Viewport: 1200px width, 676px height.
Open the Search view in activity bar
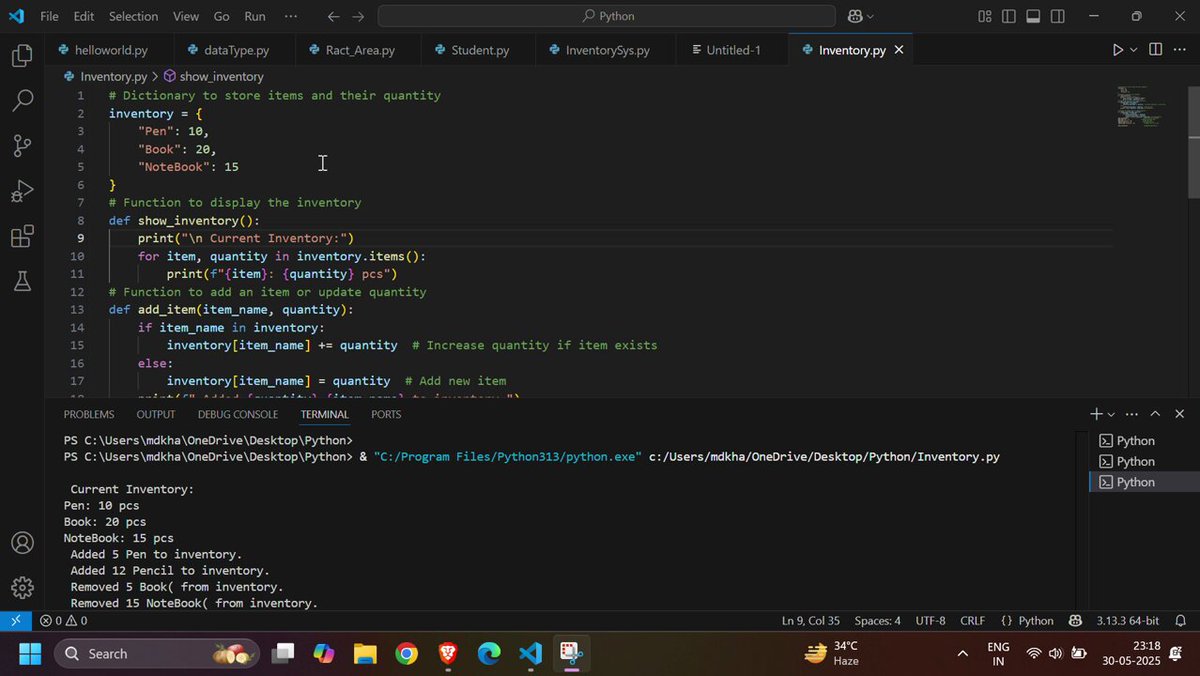(x=22, y=101)
